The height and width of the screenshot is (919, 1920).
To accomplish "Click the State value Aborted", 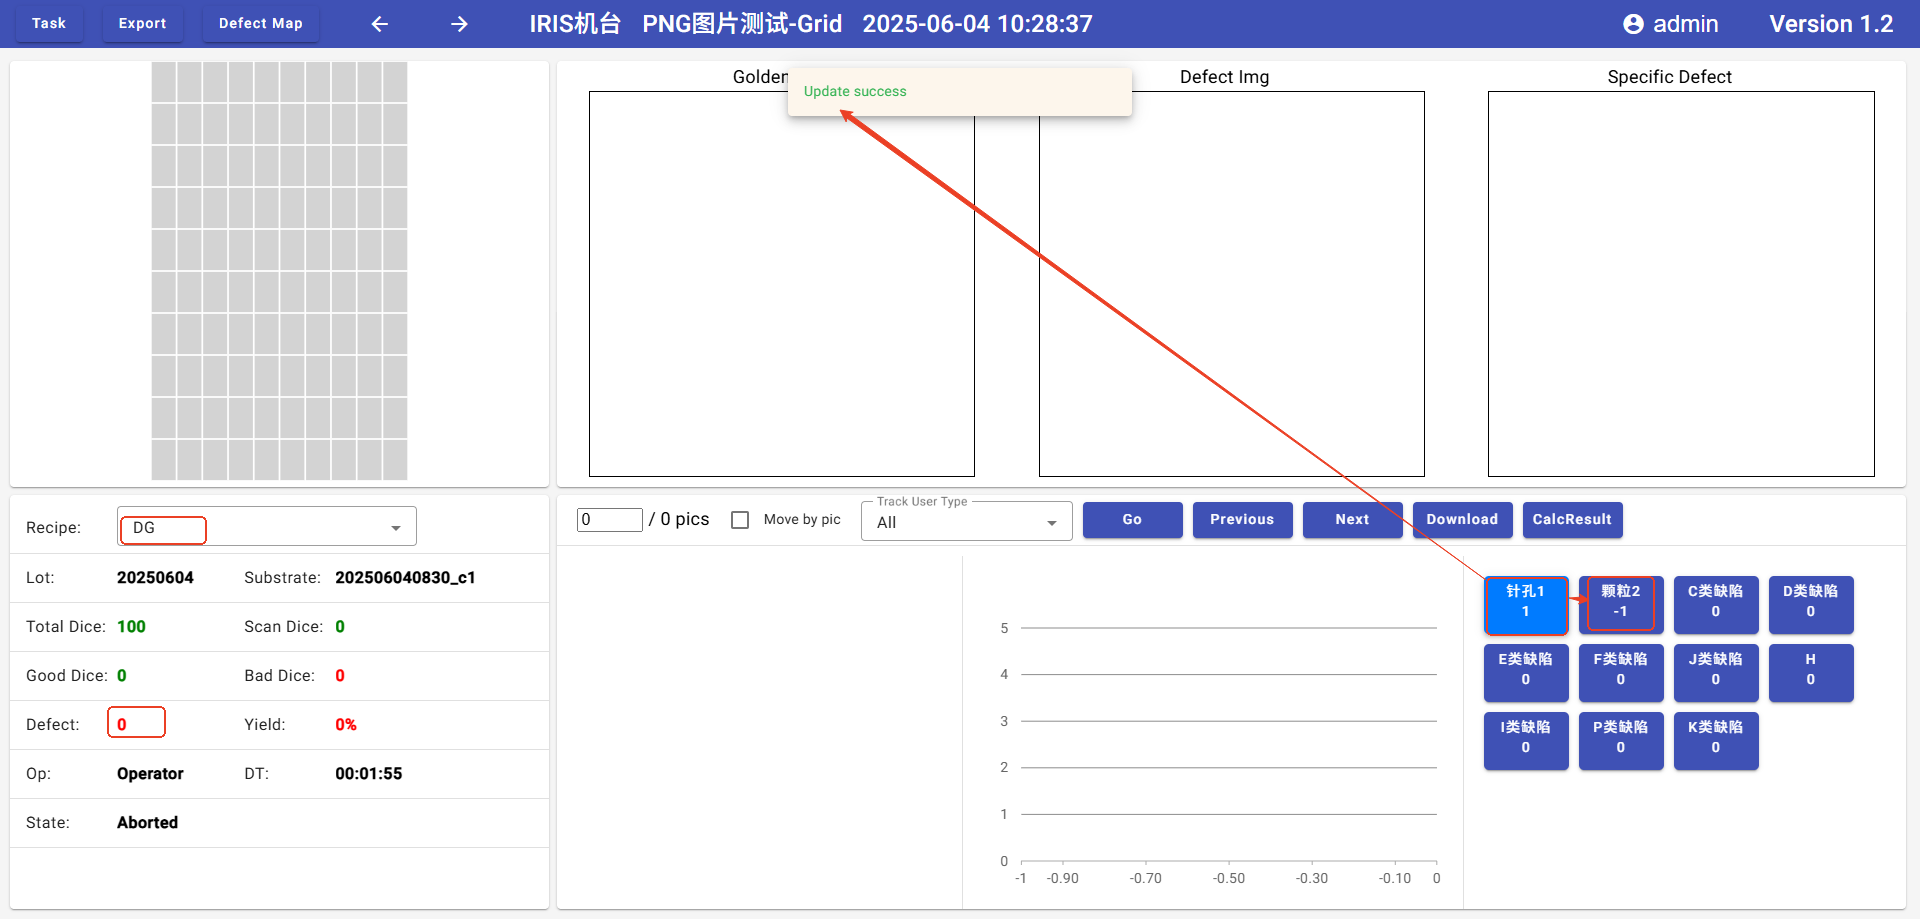I will pos(147,823).
